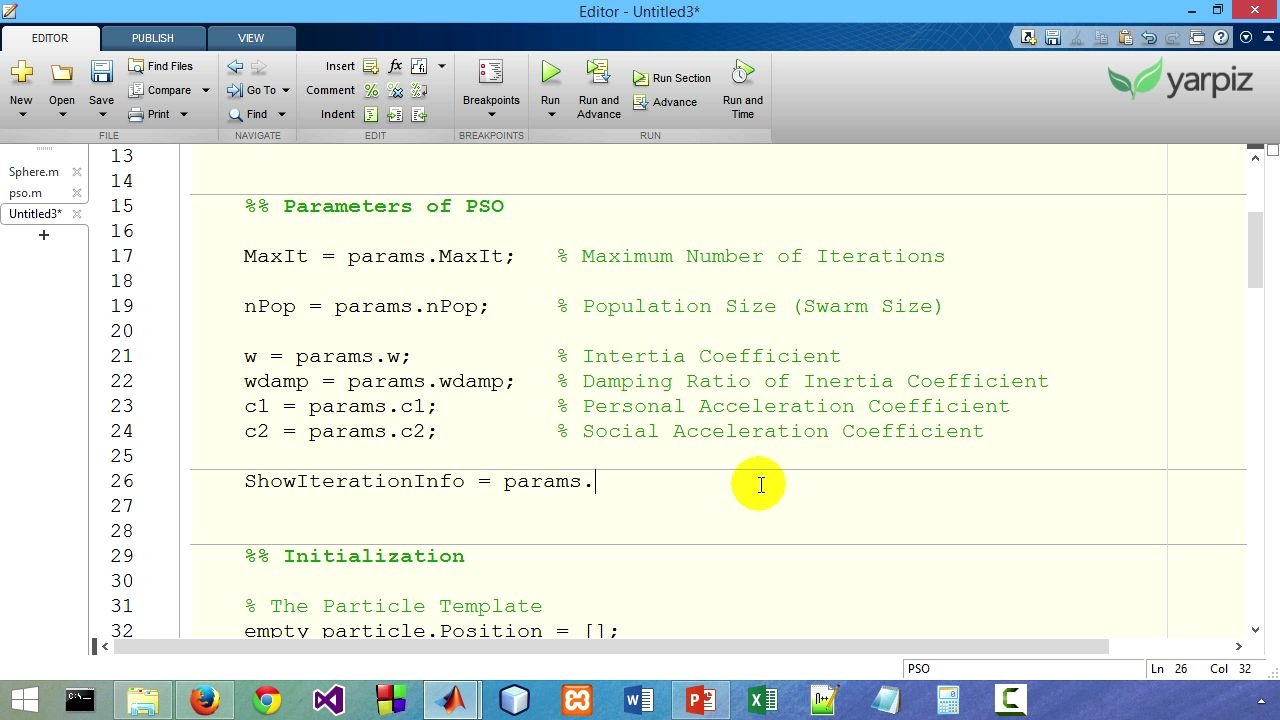1280x720 pixels.
Task: Select the Untitled3* file tab
Action: pyautogui.click(x=36, y=214)
